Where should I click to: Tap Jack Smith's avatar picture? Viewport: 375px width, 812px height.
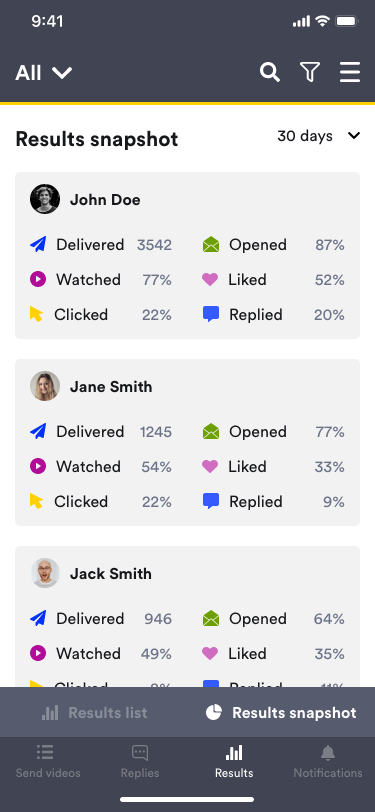45,573
